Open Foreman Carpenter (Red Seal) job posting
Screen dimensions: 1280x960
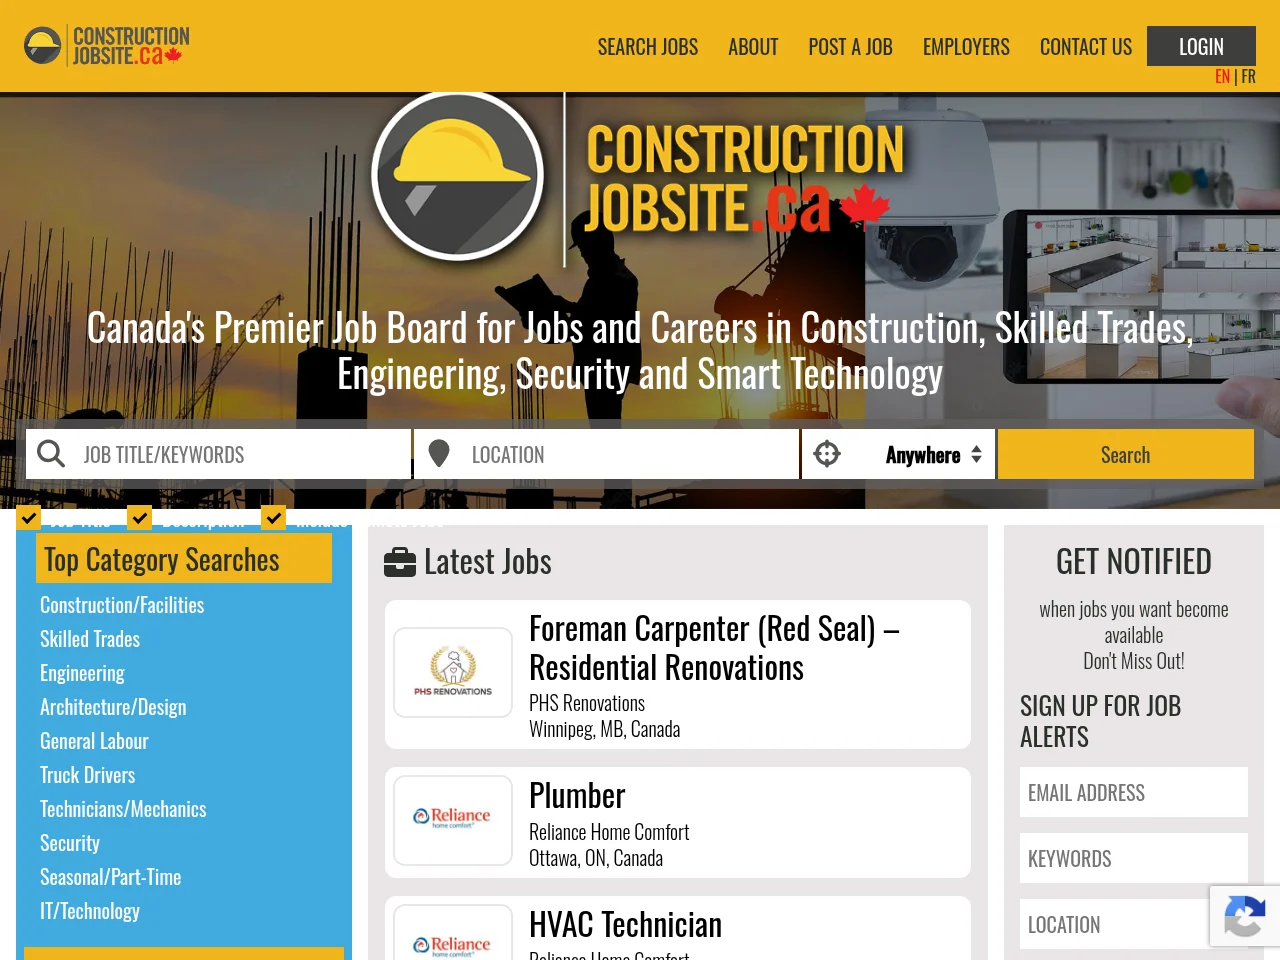[x=714, y=648]
